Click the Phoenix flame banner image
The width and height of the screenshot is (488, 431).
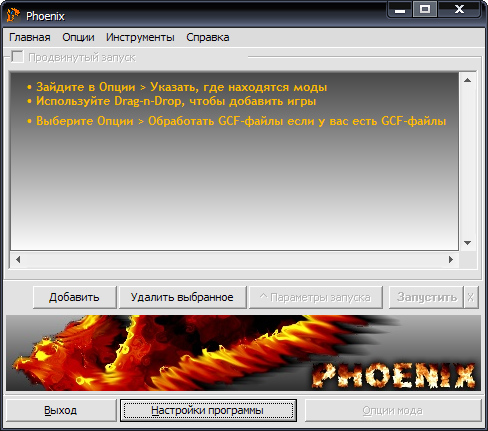(x=243, y=353)
